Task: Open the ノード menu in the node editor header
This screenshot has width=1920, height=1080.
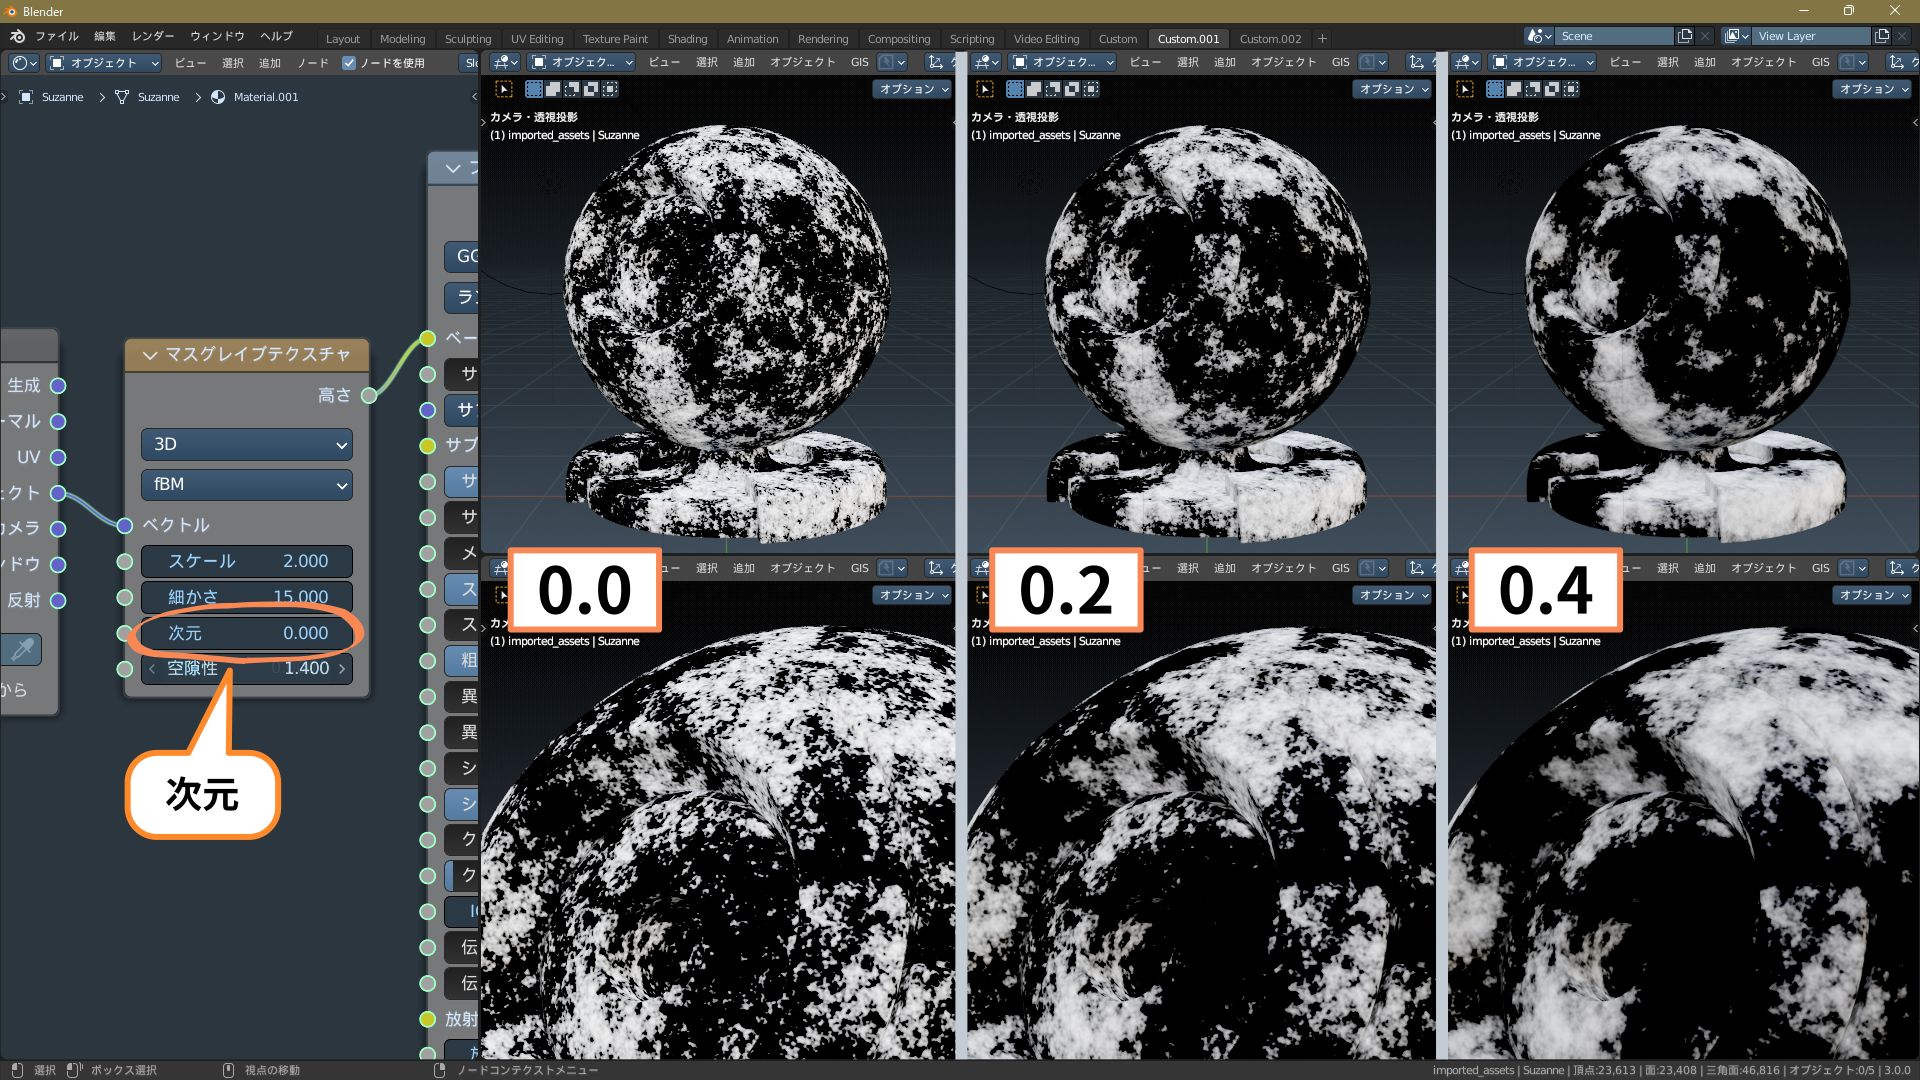Action: click(313, 63)
